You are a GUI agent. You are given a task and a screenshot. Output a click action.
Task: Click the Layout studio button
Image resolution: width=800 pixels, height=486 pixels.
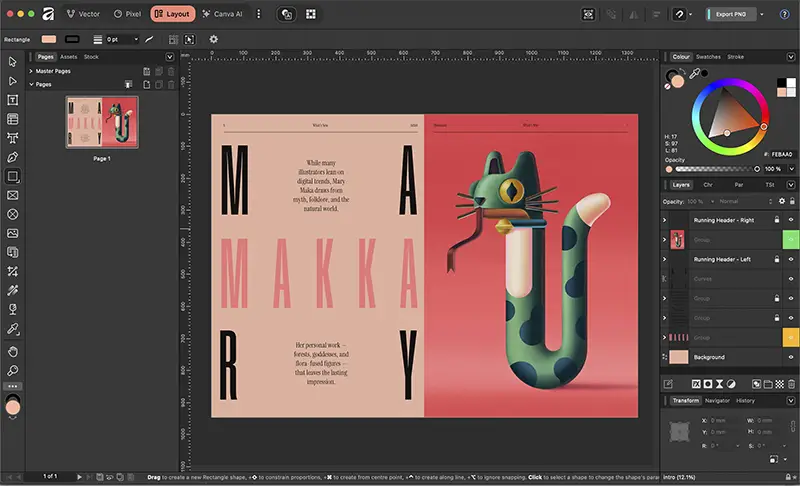[172, 14]
